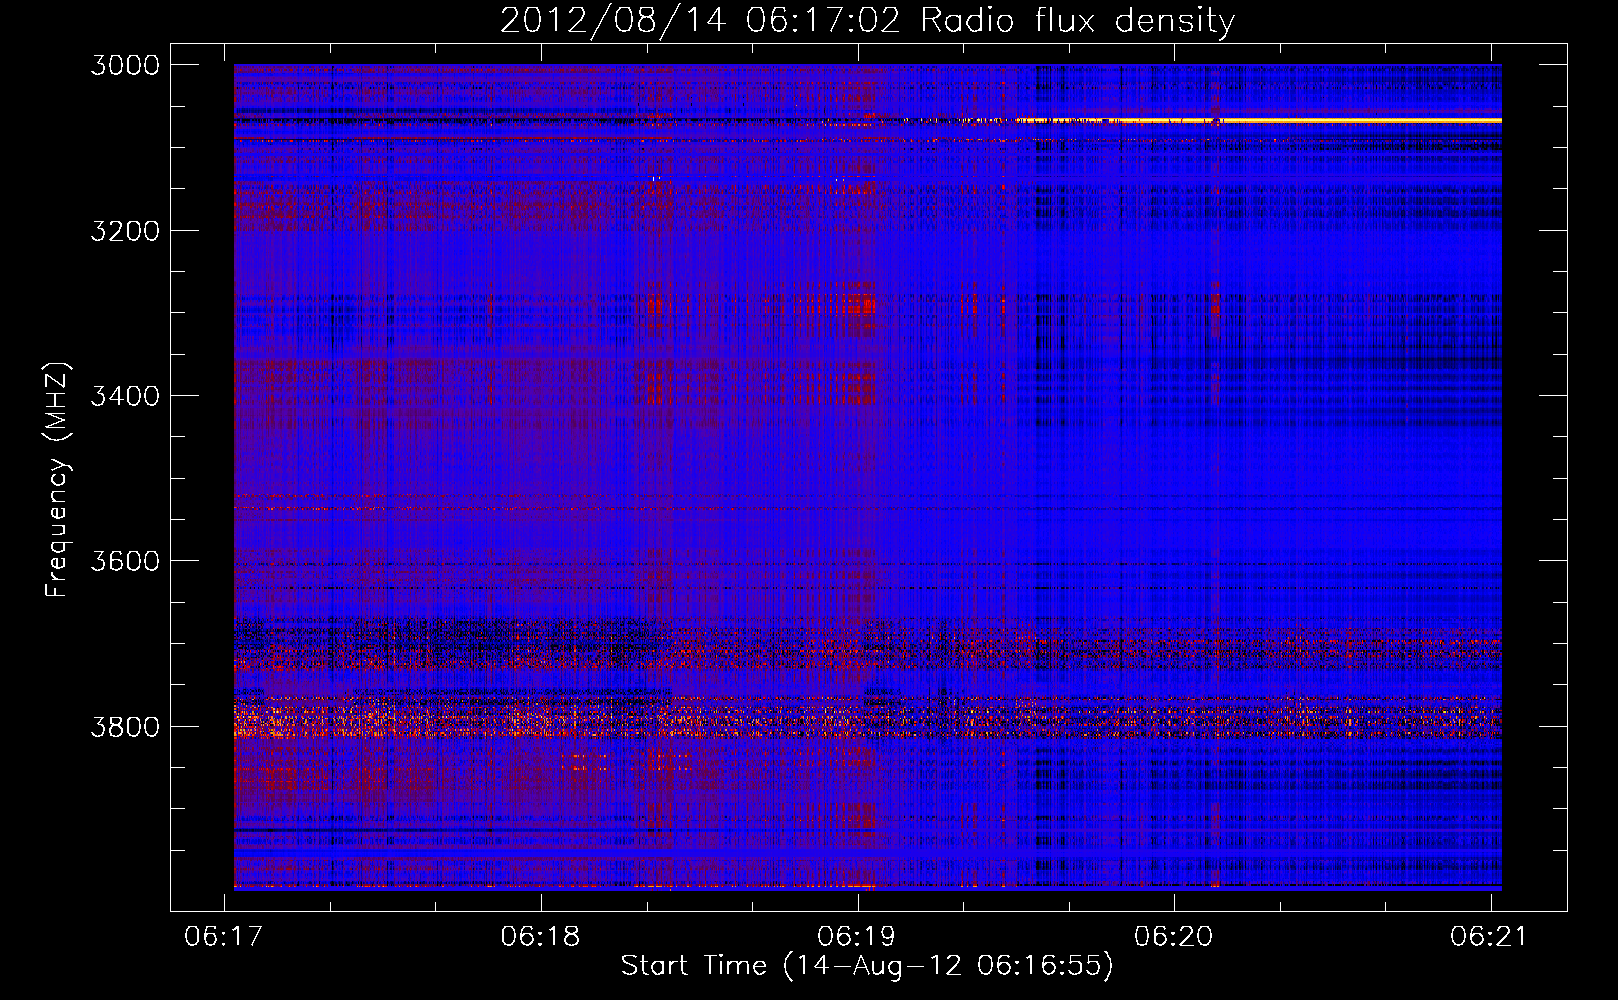1618x1000 pixels.
Task: Click the 3000 frequency tick label
Action: 125,65
